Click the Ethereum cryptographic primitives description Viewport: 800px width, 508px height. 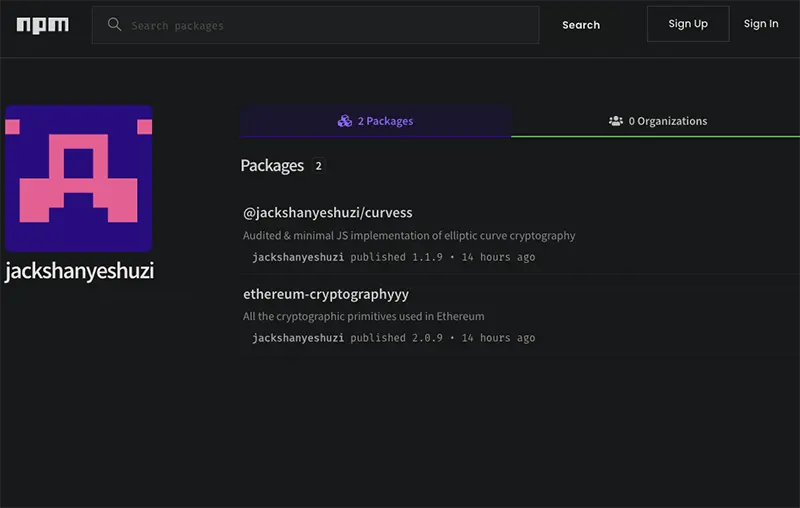[364, 316]
